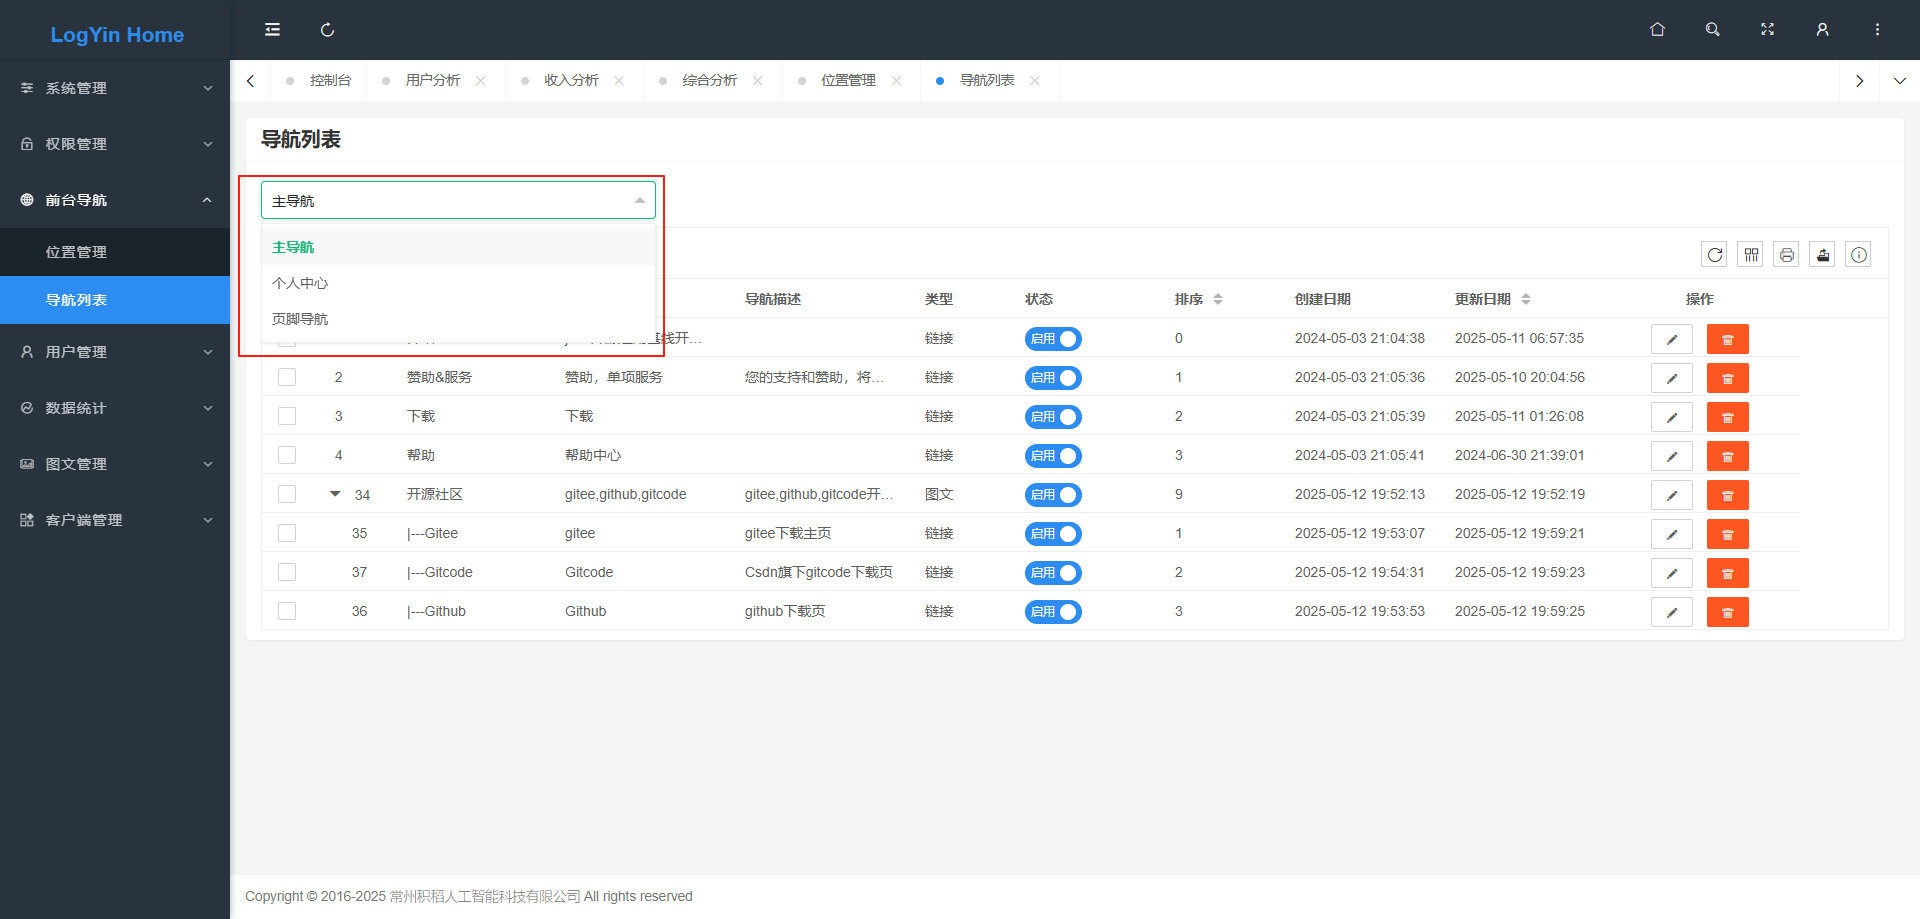Delete the Github row
The image size is (1920, 919).
pyautogui.click(x=1727, y=612)
